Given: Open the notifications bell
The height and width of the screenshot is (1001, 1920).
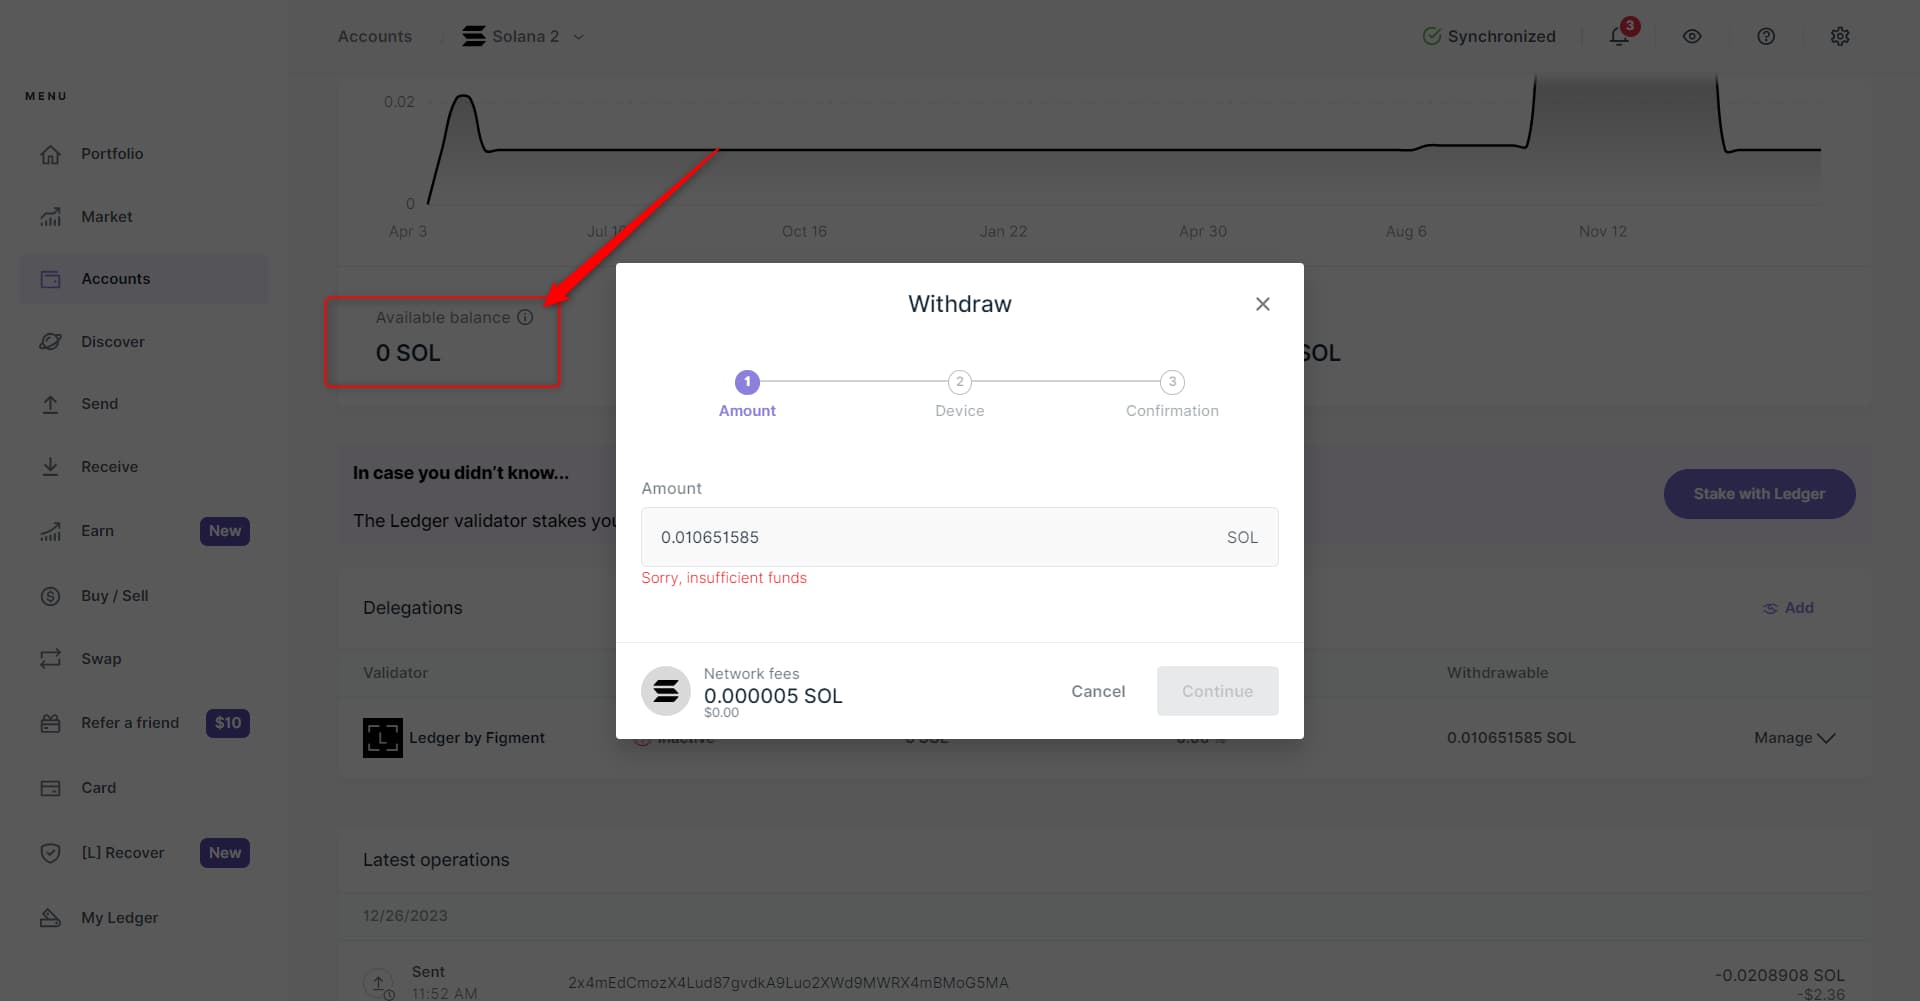Looking at the screenshot, I should (1619, 37).
